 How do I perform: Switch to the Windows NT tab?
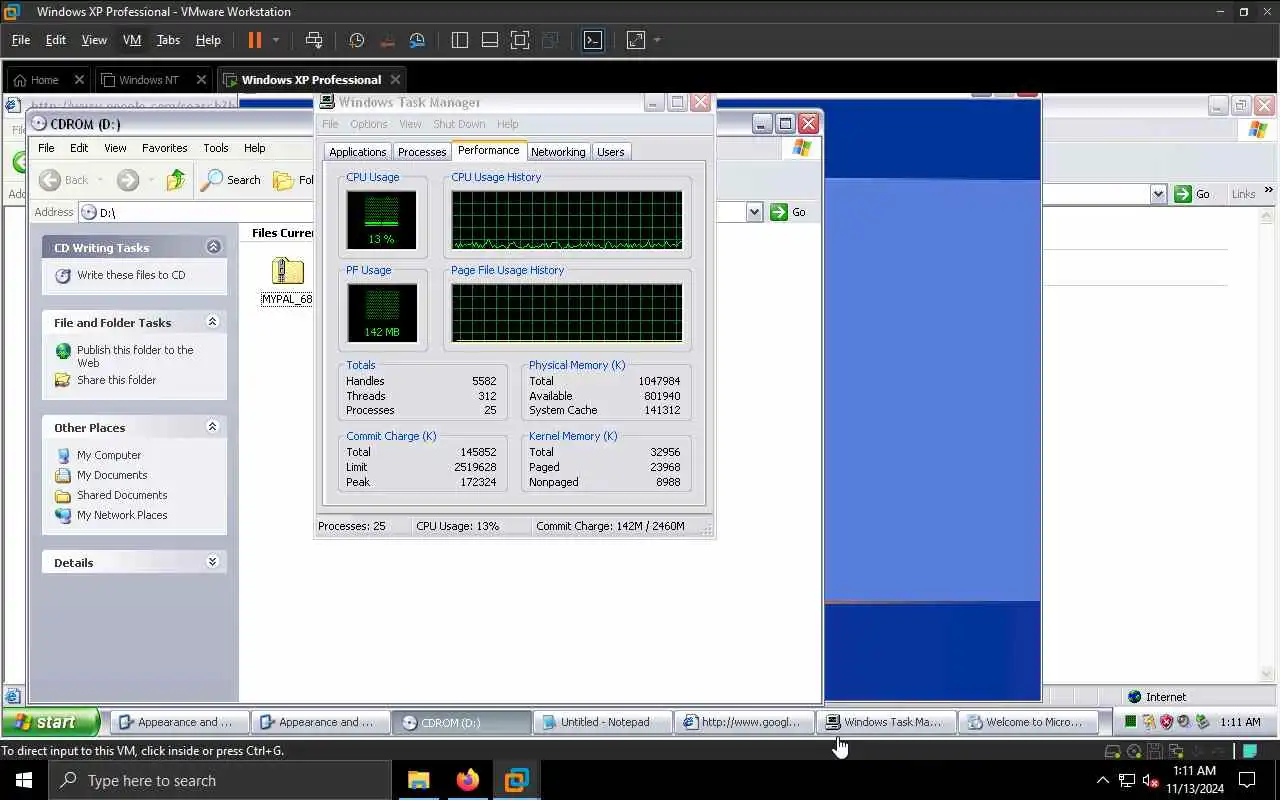coord(148,80)
